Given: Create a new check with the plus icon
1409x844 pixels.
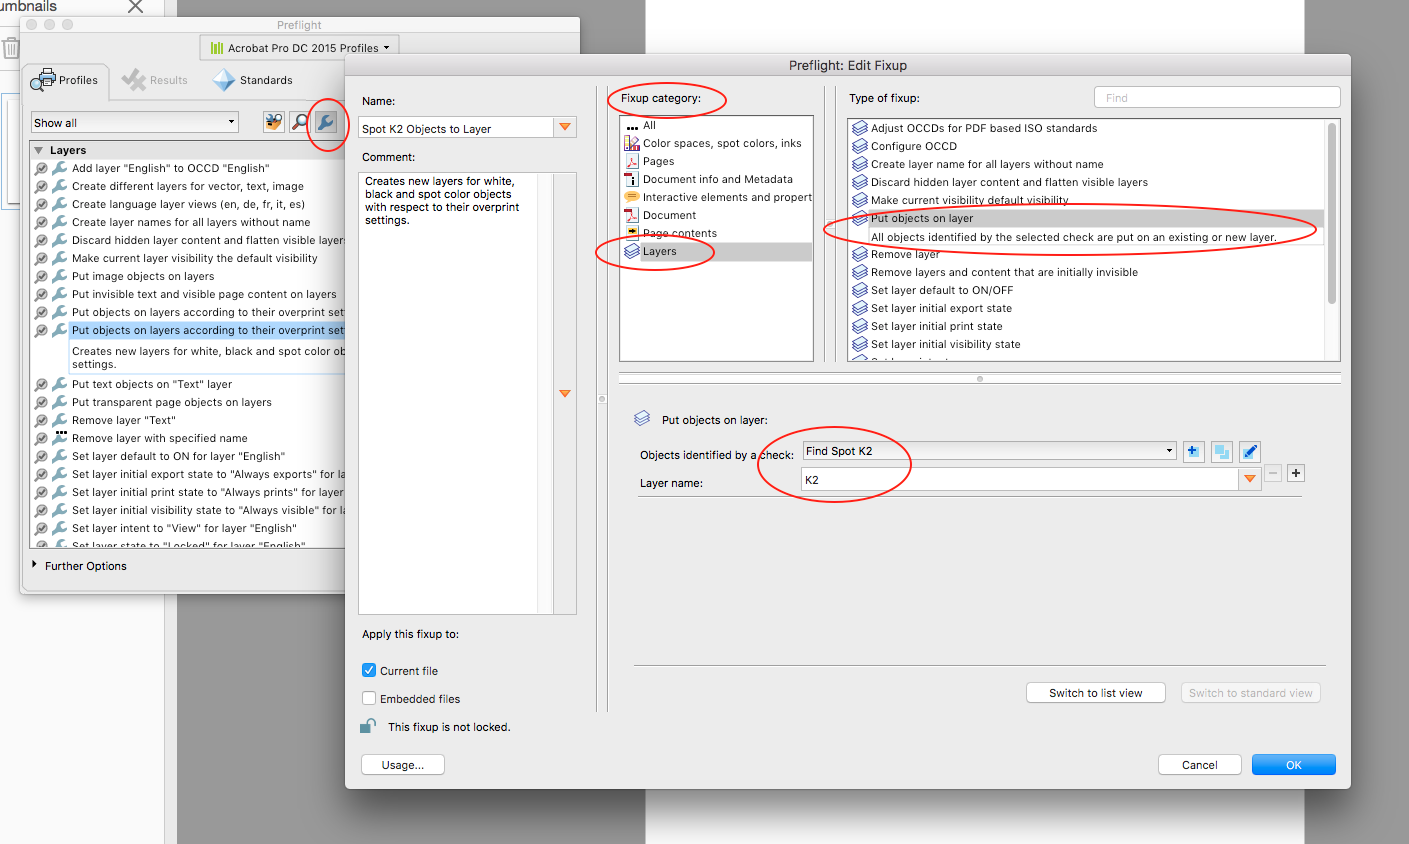Looking at the screenshot, I should (x=1193, y=451).
